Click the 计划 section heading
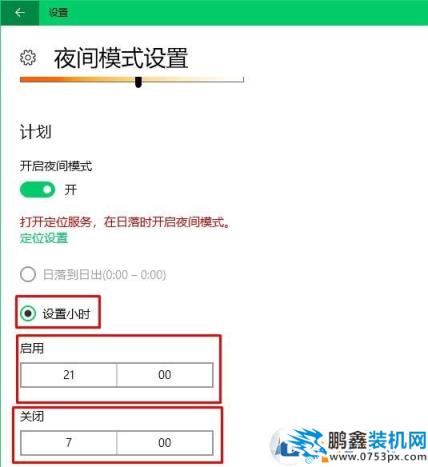This screenshot has height=467, width=428. [x=36, y=131]
